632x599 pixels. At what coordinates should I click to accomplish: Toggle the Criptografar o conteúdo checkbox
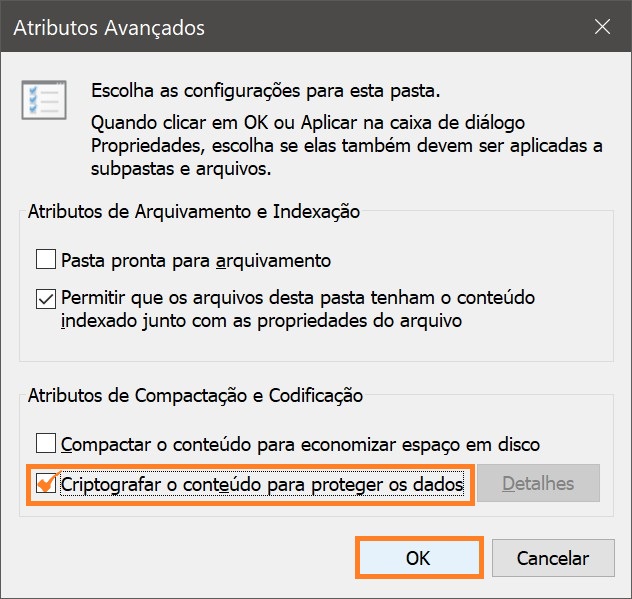pos(46,483)
